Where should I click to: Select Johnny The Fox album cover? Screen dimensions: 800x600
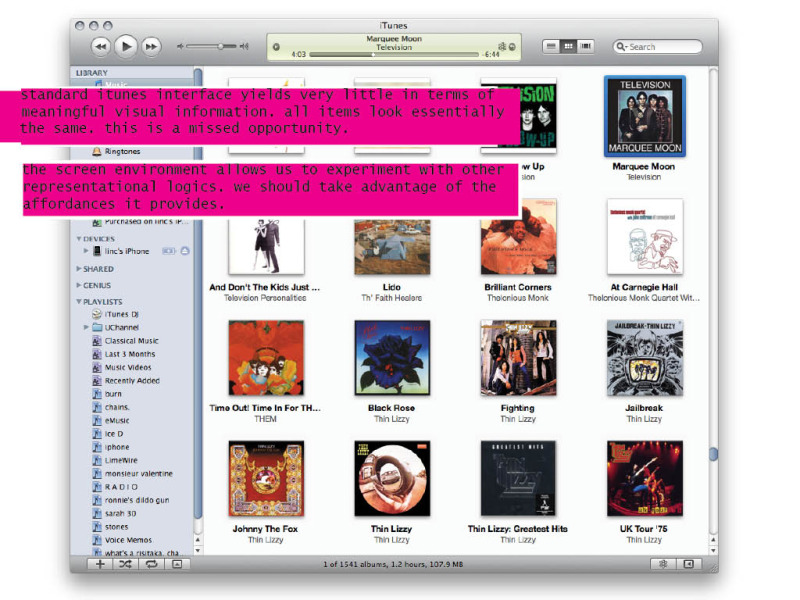click(266, 479)
